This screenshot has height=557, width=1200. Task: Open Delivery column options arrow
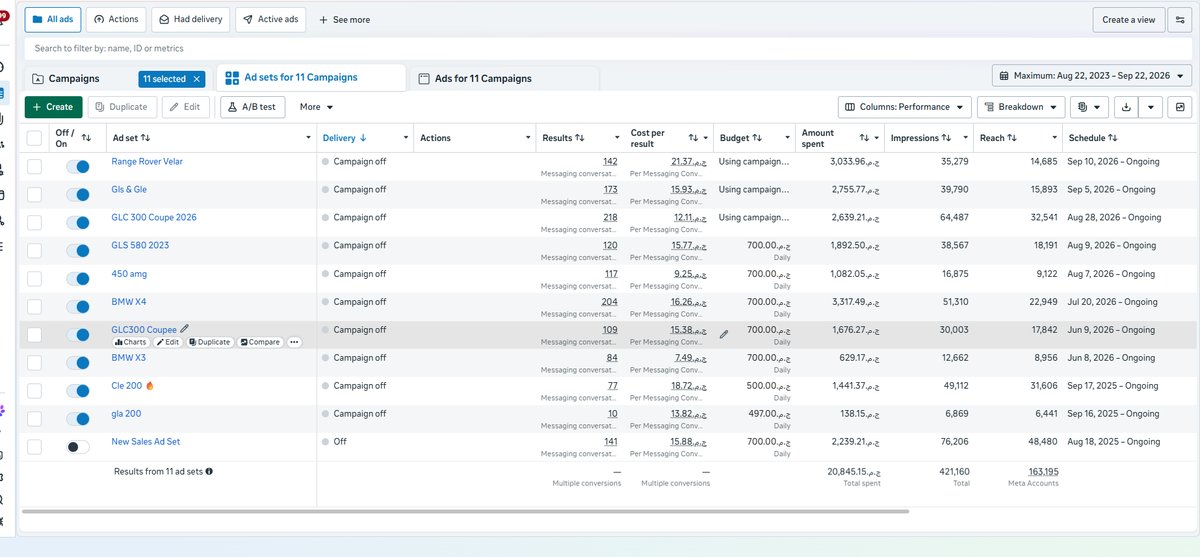click(405, 138)
